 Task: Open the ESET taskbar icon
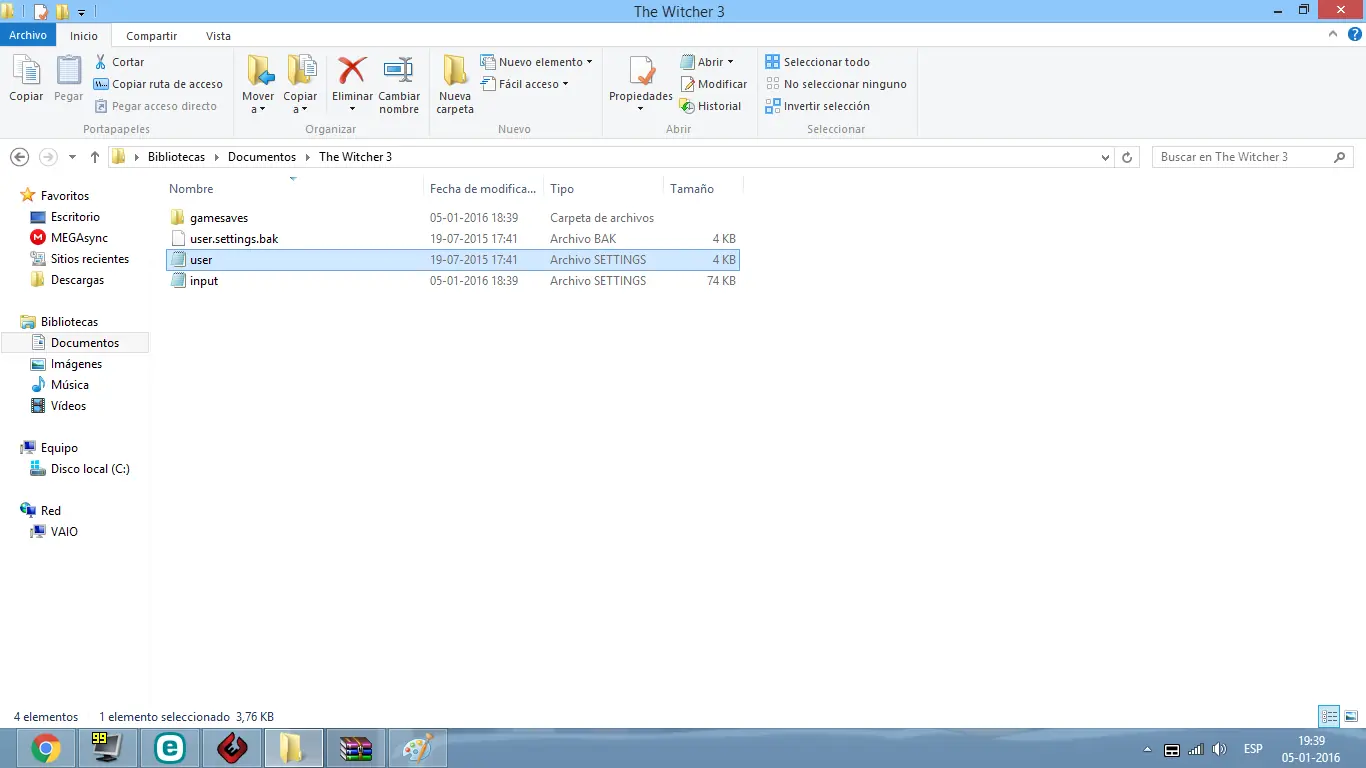pos(170,748)
